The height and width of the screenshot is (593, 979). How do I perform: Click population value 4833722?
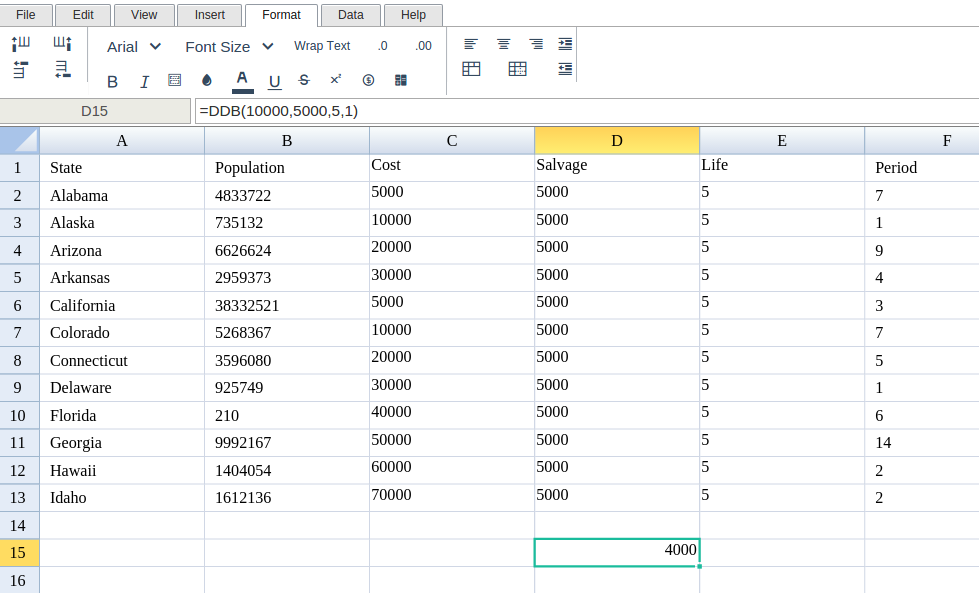[287, 195]
